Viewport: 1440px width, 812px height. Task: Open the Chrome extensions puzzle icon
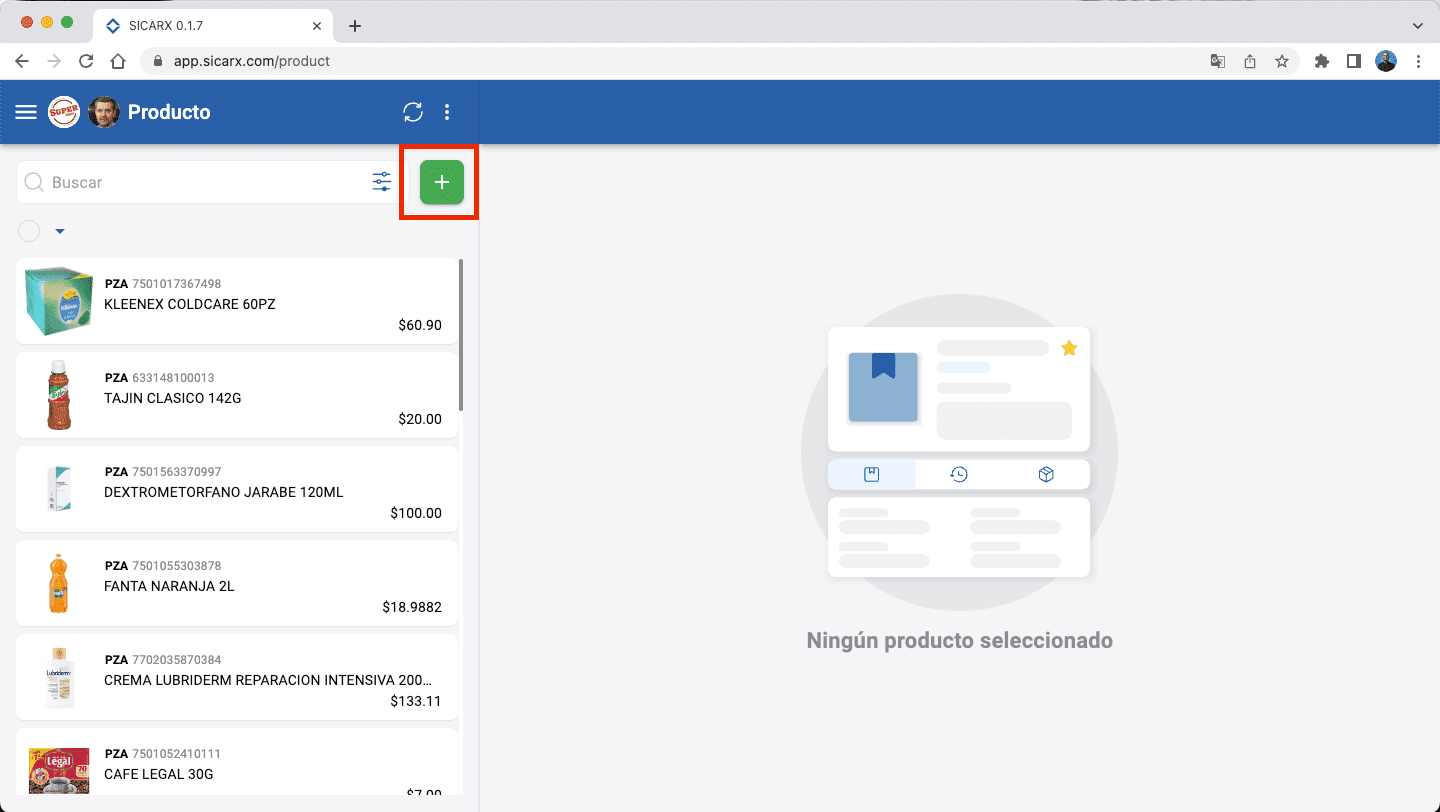[x=1321, y=61]
